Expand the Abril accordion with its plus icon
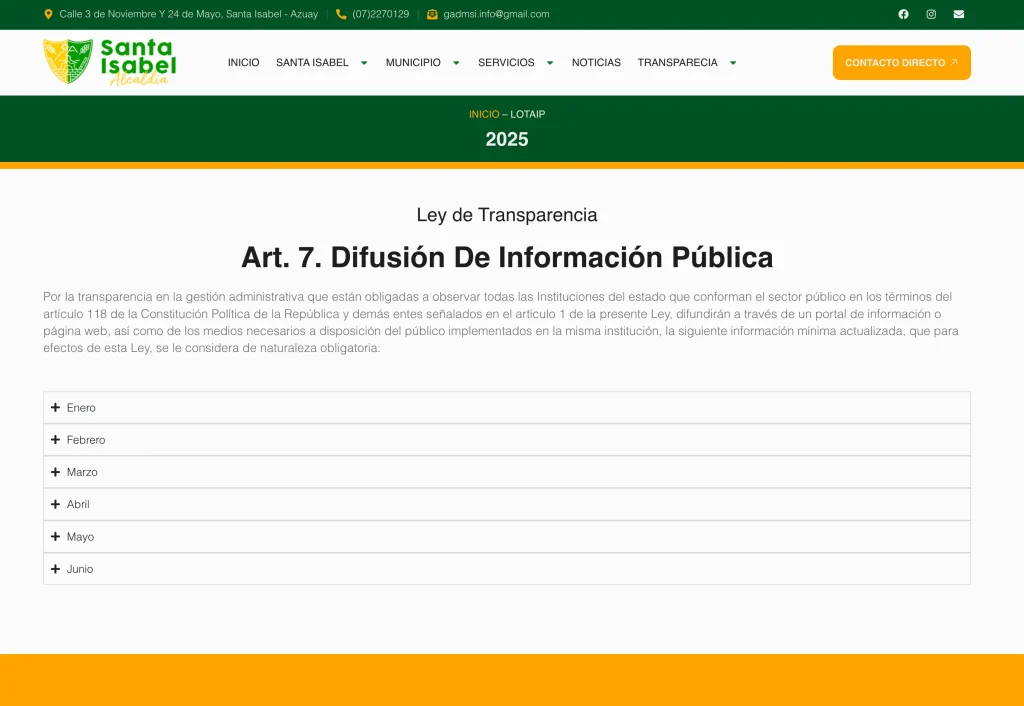1024x706 pixels. pos(55,504)
